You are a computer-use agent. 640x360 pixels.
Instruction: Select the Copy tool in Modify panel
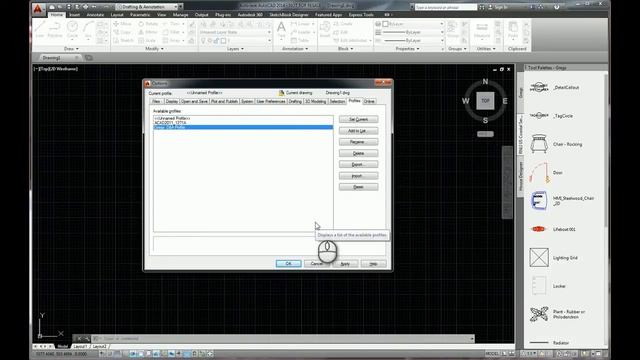122,32
